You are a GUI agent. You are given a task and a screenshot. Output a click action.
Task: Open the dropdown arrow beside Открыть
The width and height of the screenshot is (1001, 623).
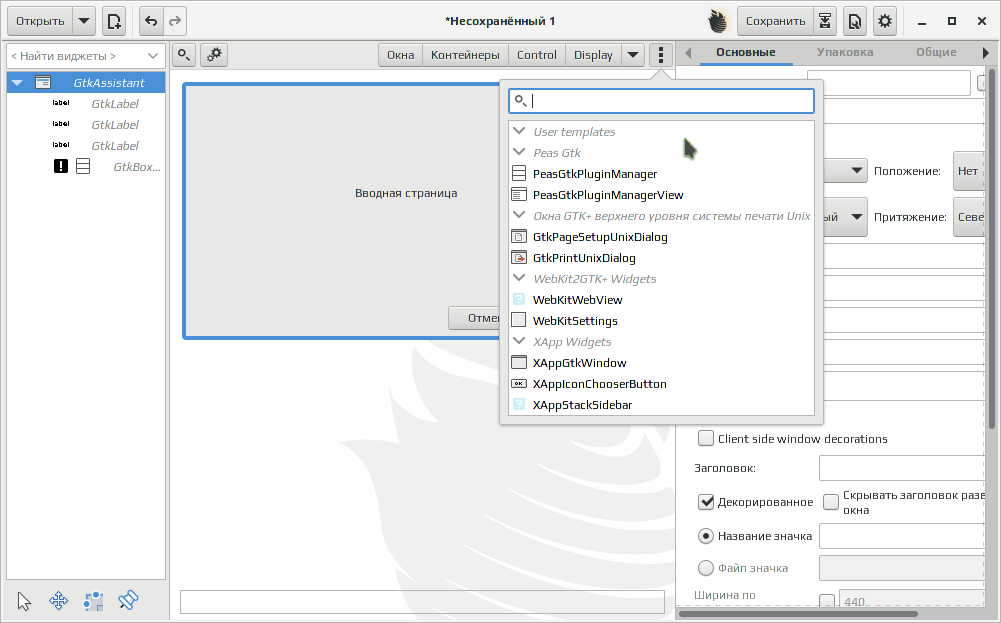[84, 21]
